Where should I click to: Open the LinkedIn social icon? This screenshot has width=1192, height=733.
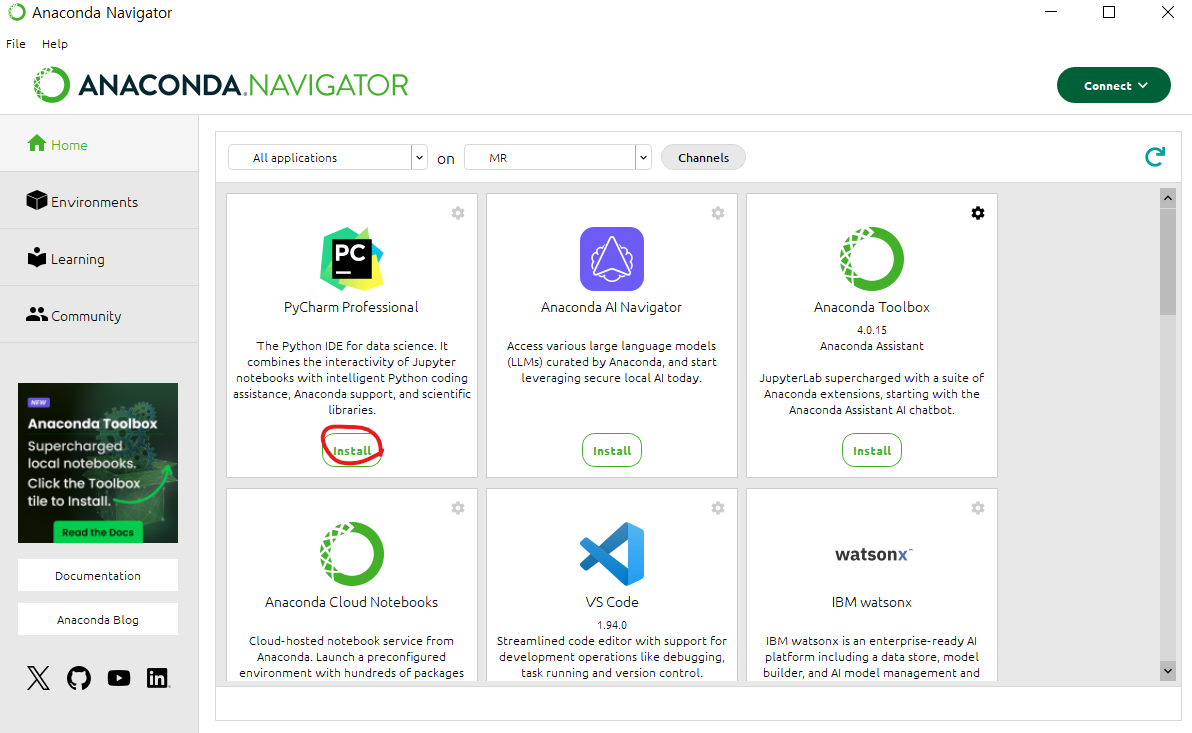point(157,677)
